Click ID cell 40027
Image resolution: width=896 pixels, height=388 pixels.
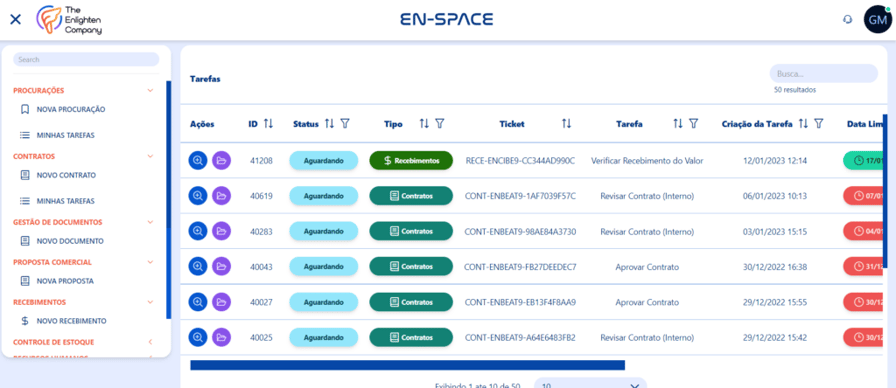tap(261, 302)
